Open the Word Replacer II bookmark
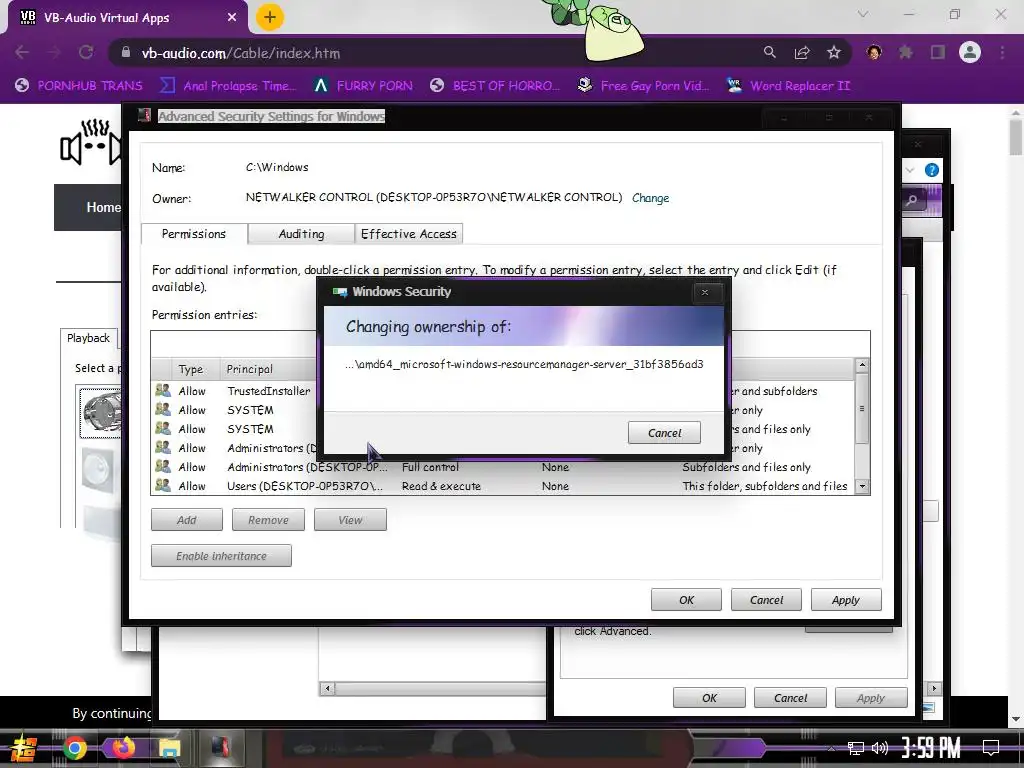This screenshot has height=768, width=1024. 789,86
